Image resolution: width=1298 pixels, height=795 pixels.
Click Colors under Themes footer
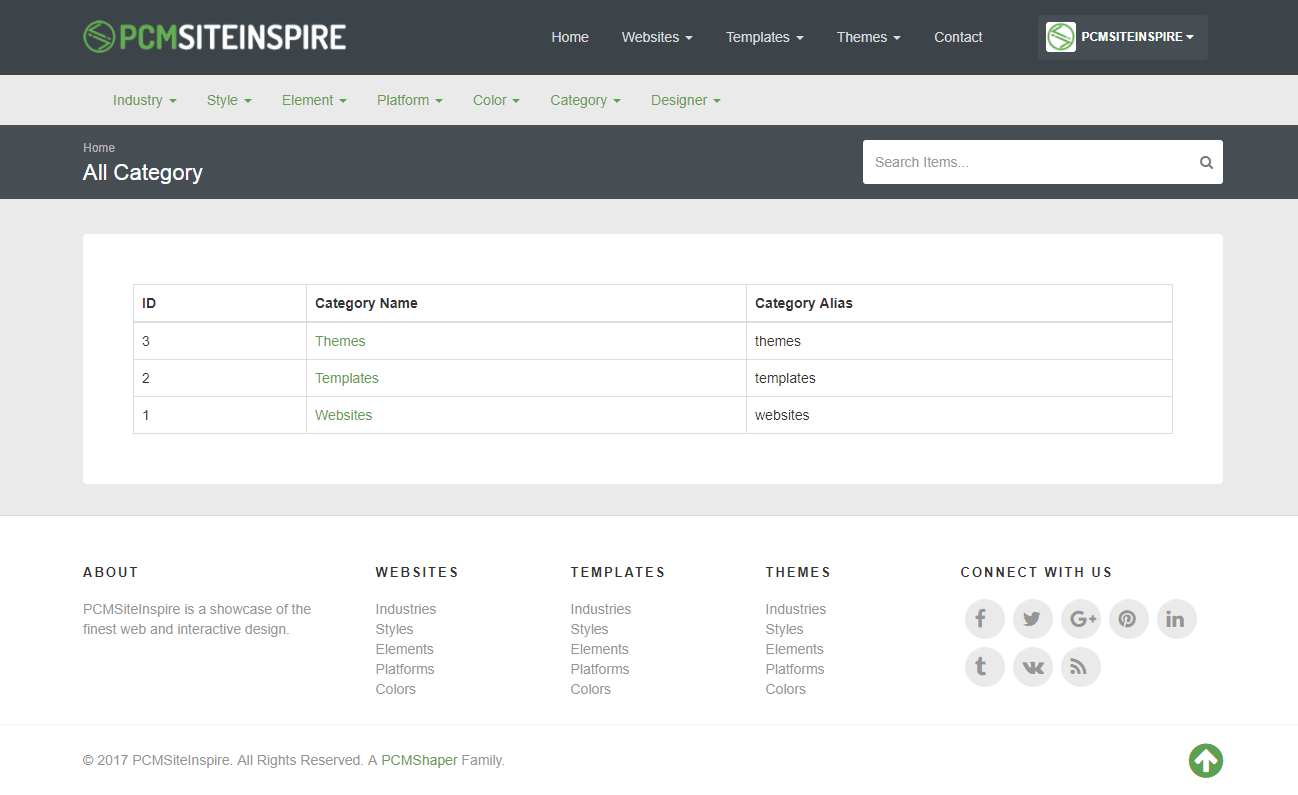point(785,689)
